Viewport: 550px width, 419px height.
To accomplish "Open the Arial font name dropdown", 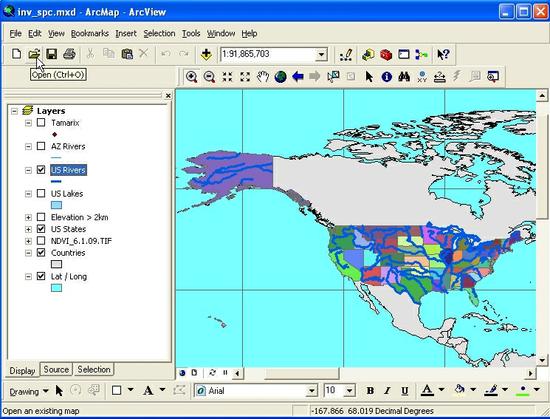I will 311,391.
